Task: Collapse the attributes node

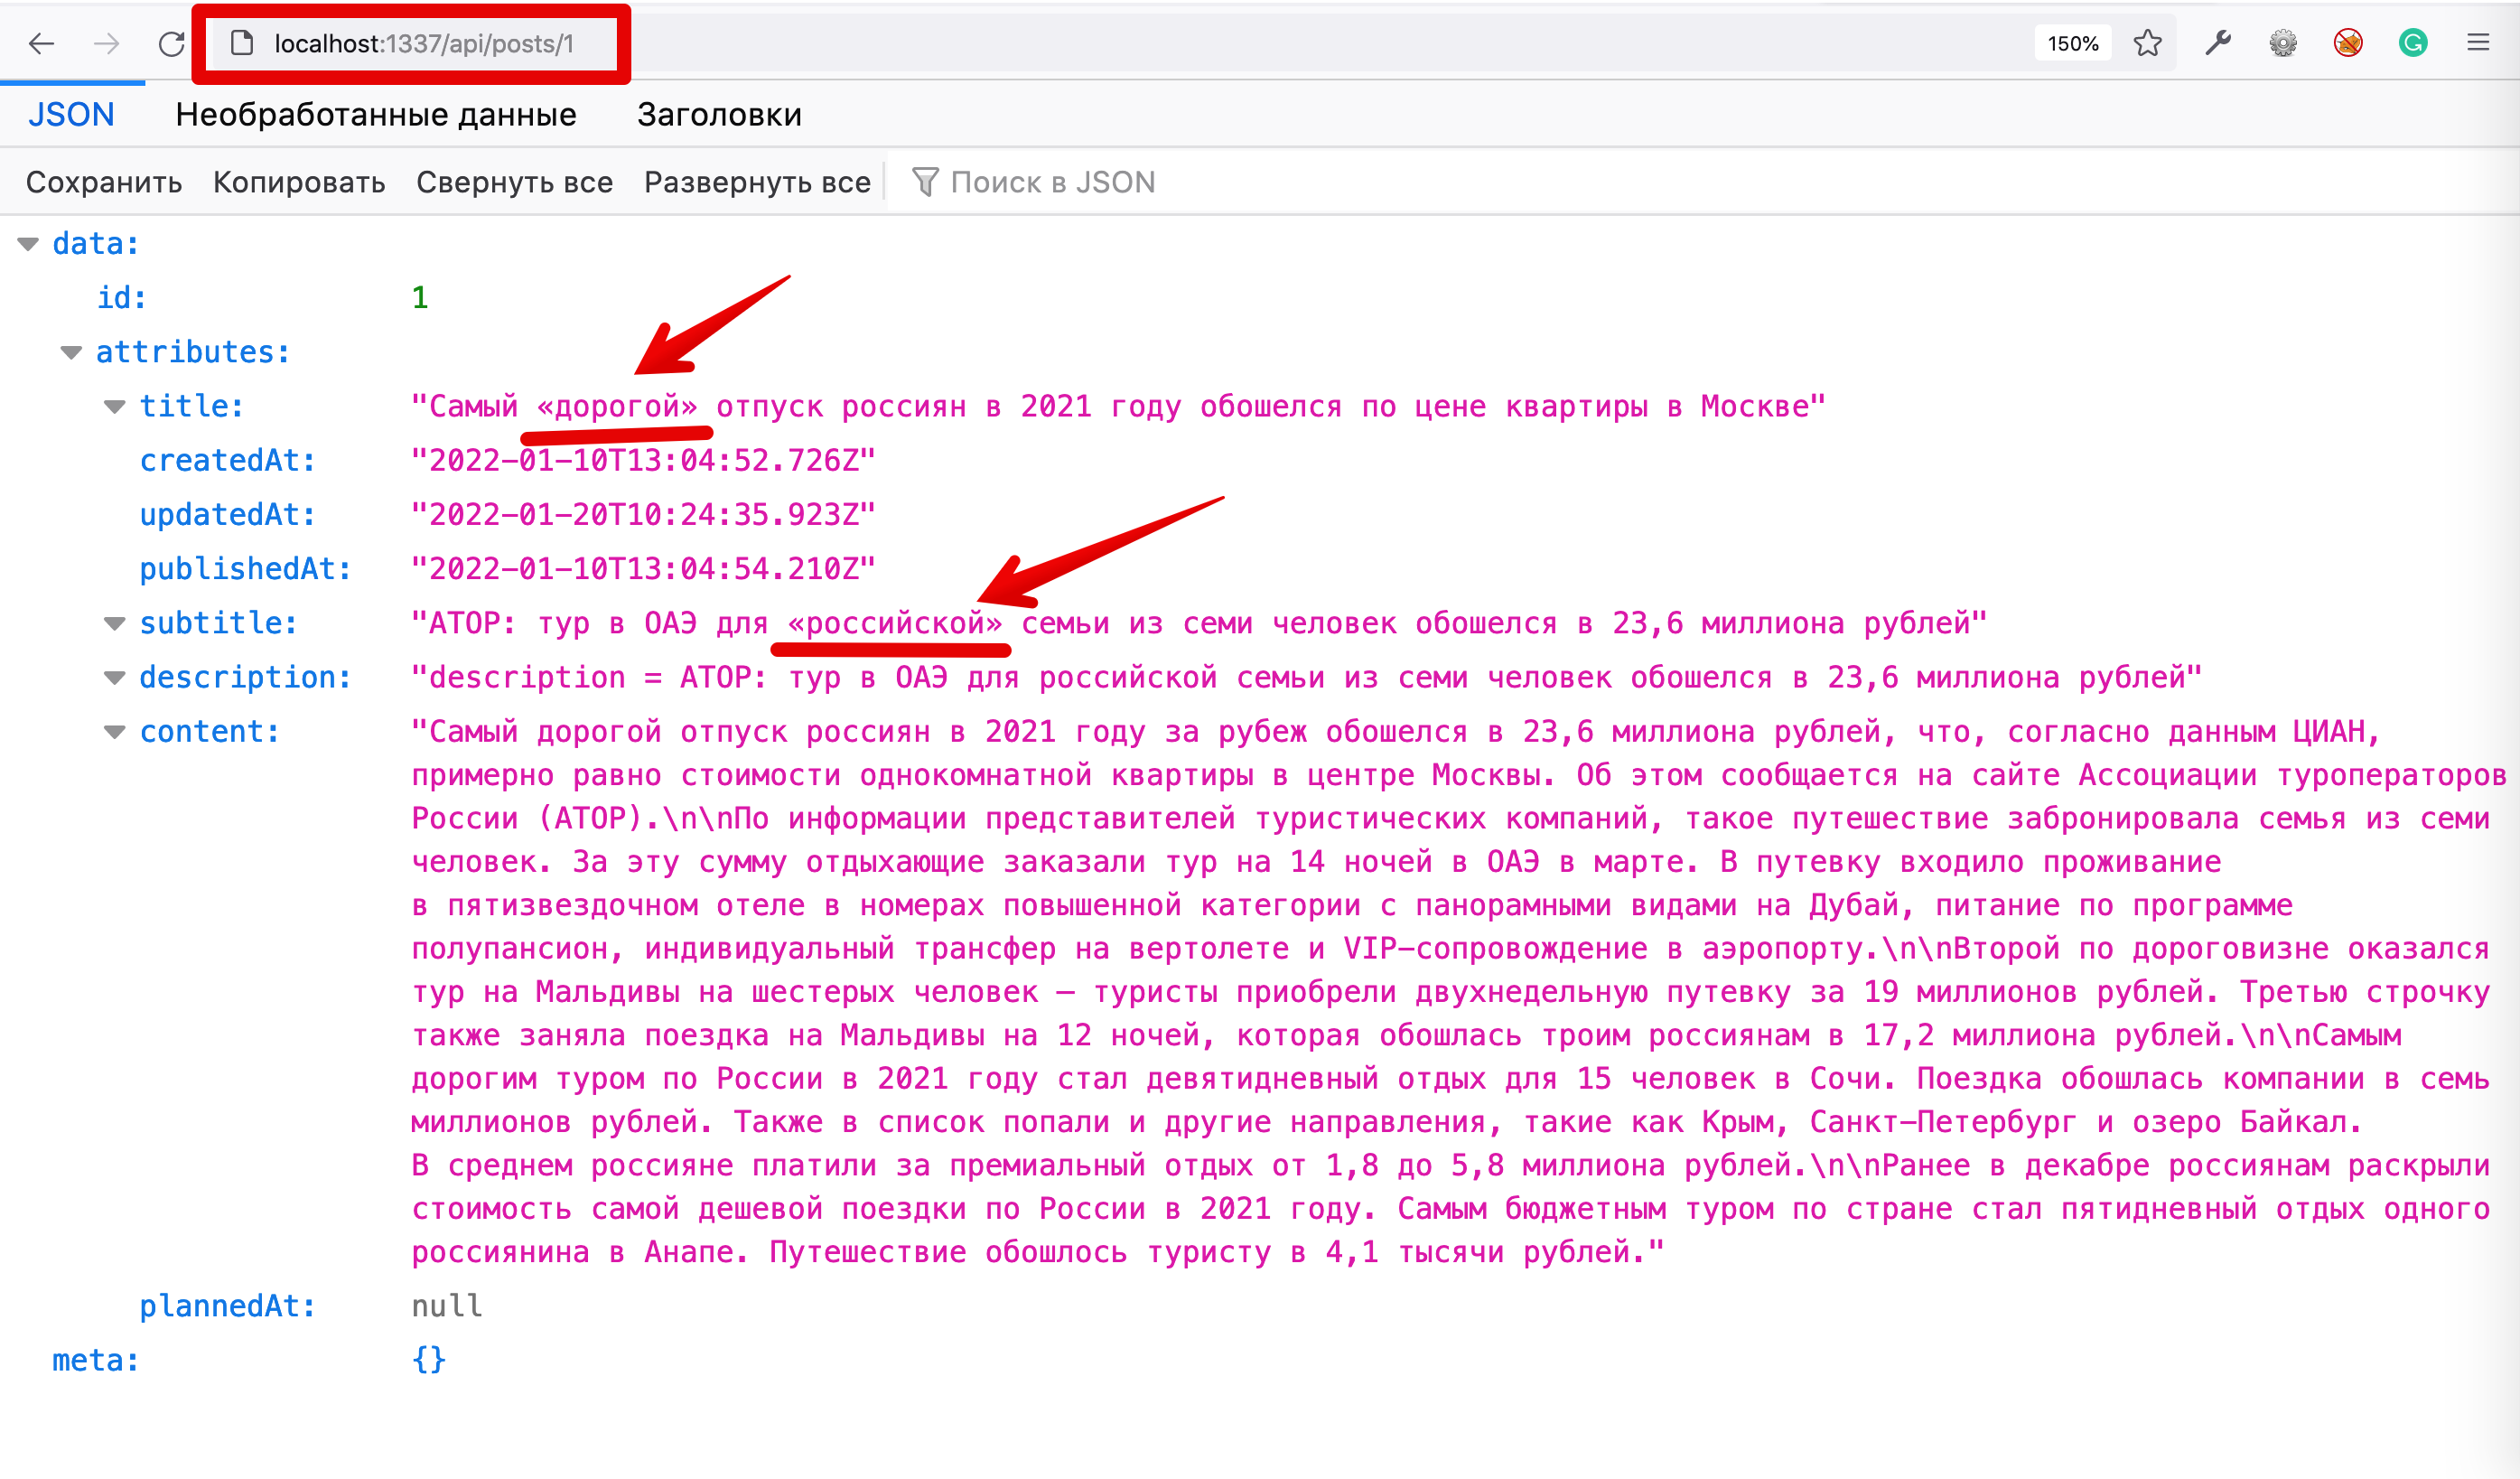Action: point(71,352)
